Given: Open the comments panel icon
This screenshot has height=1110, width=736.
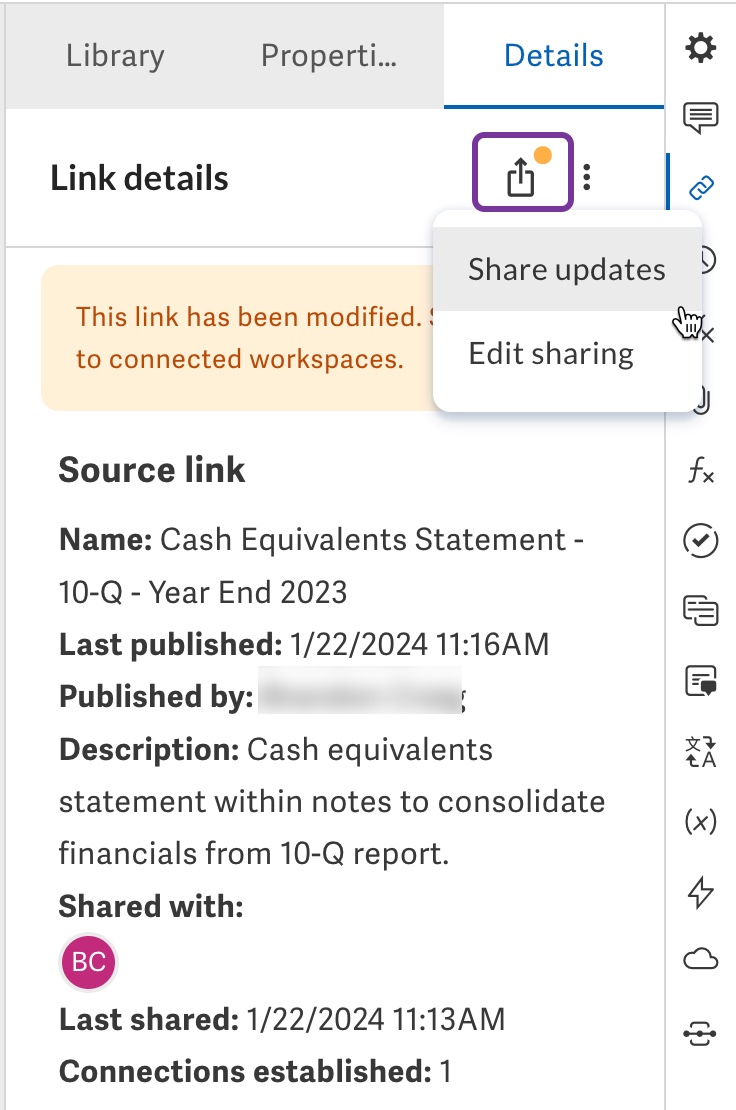Looking at the screenshot, I should [701, 117].
